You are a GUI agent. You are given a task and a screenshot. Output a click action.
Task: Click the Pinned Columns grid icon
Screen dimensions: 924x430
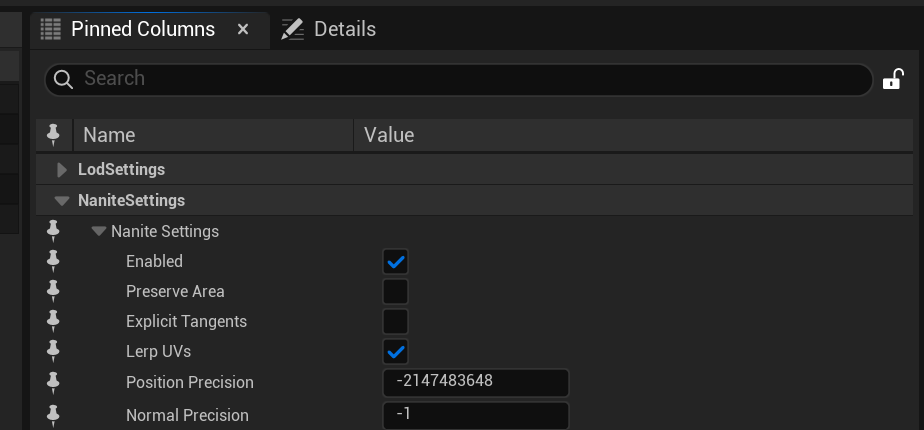(51, 29)
